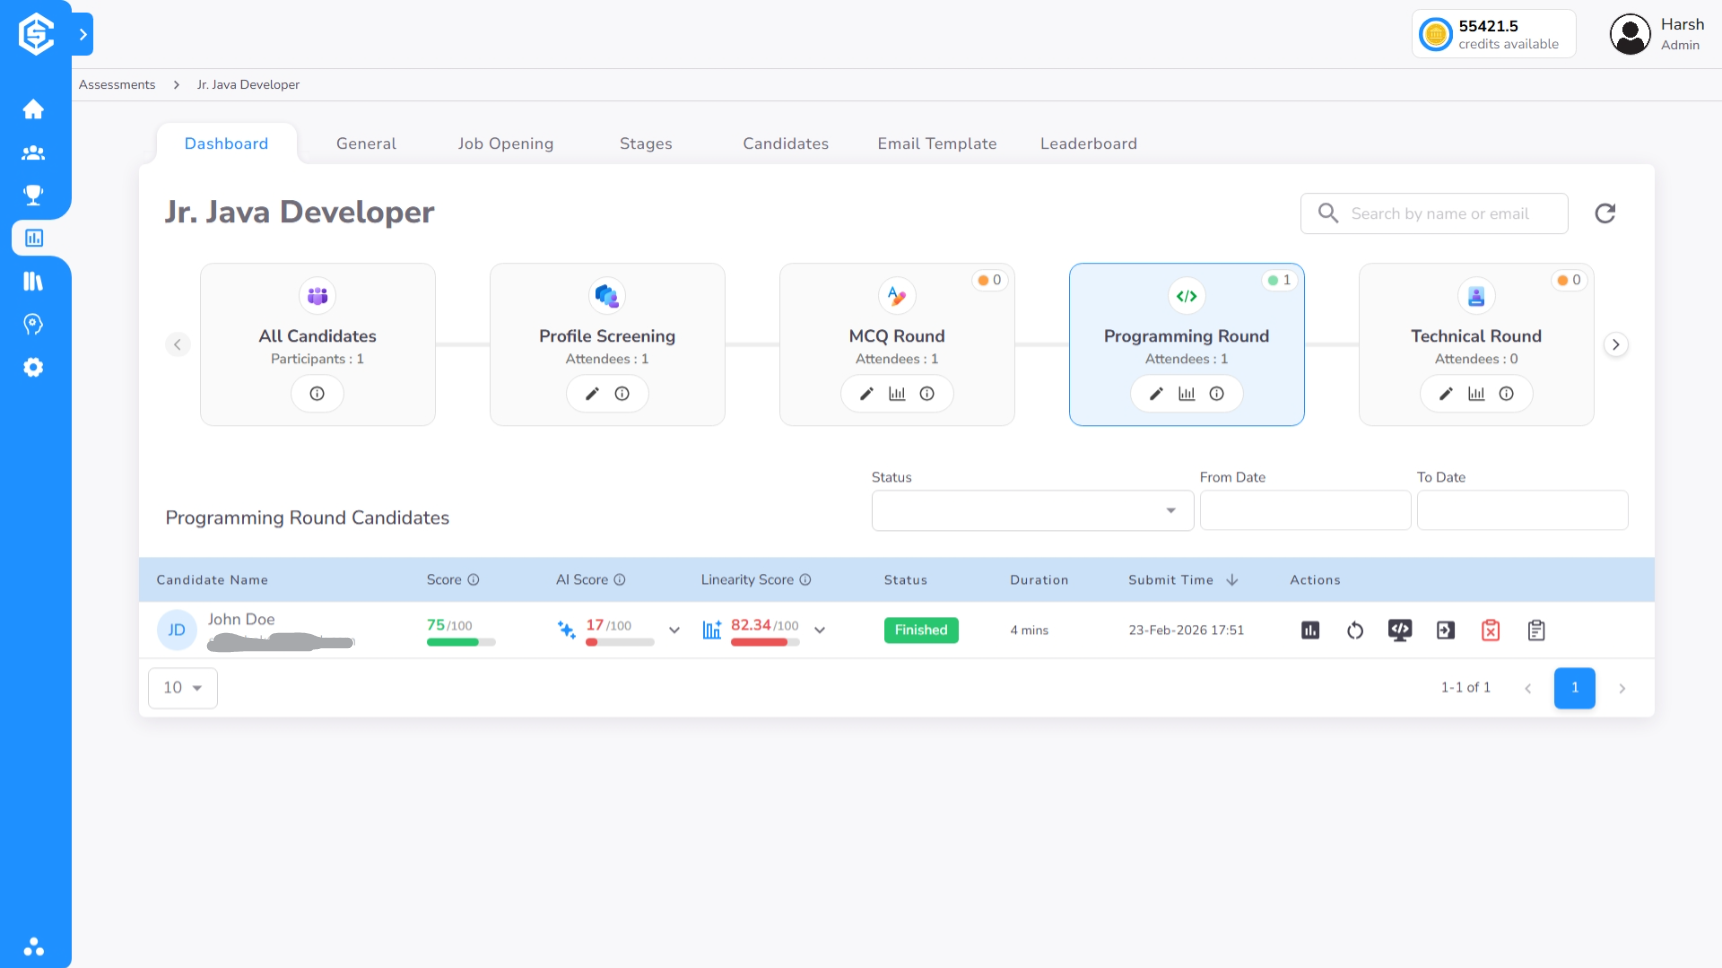The image size is (1722, 968).
Task: Open the Email Template tab
Action: coord(937,143)
